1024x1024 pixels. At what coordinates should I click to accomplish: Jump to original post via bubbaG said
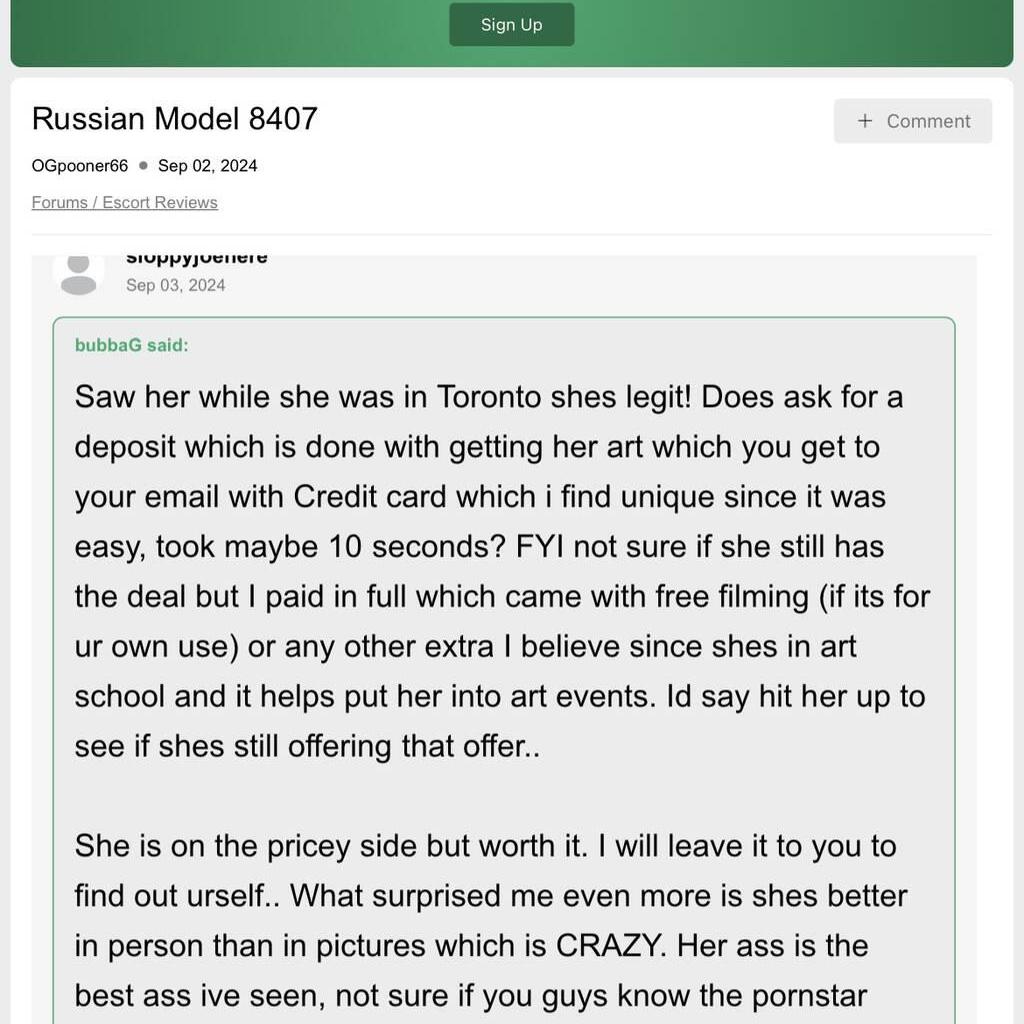(x=131, y=345)
